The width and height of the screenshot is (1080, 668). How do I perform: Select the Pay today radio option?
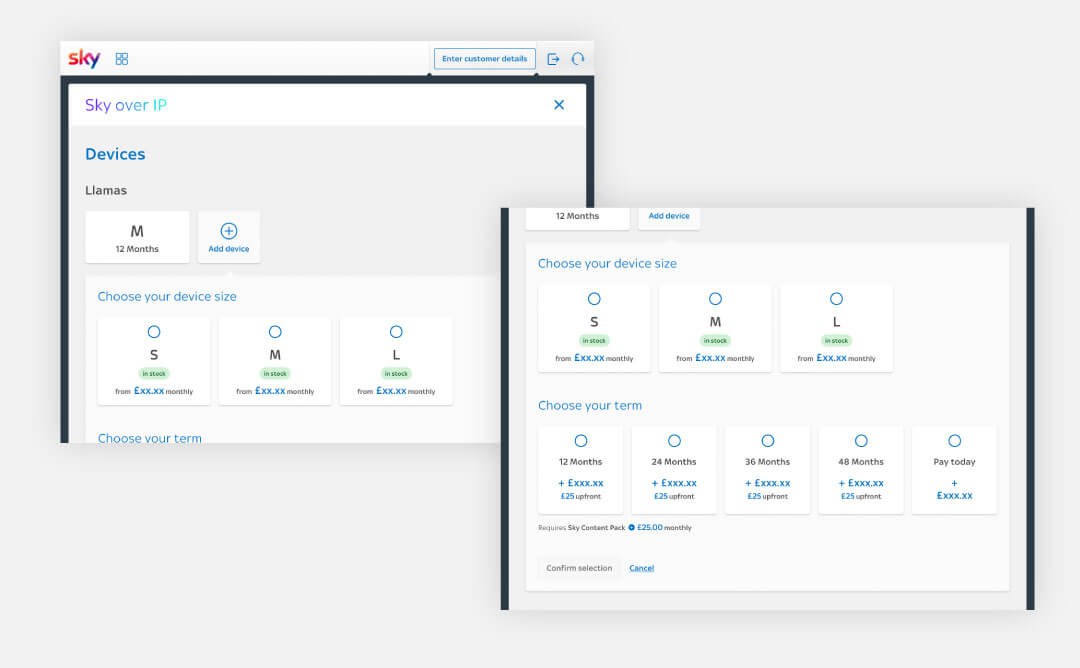point(955,441)
